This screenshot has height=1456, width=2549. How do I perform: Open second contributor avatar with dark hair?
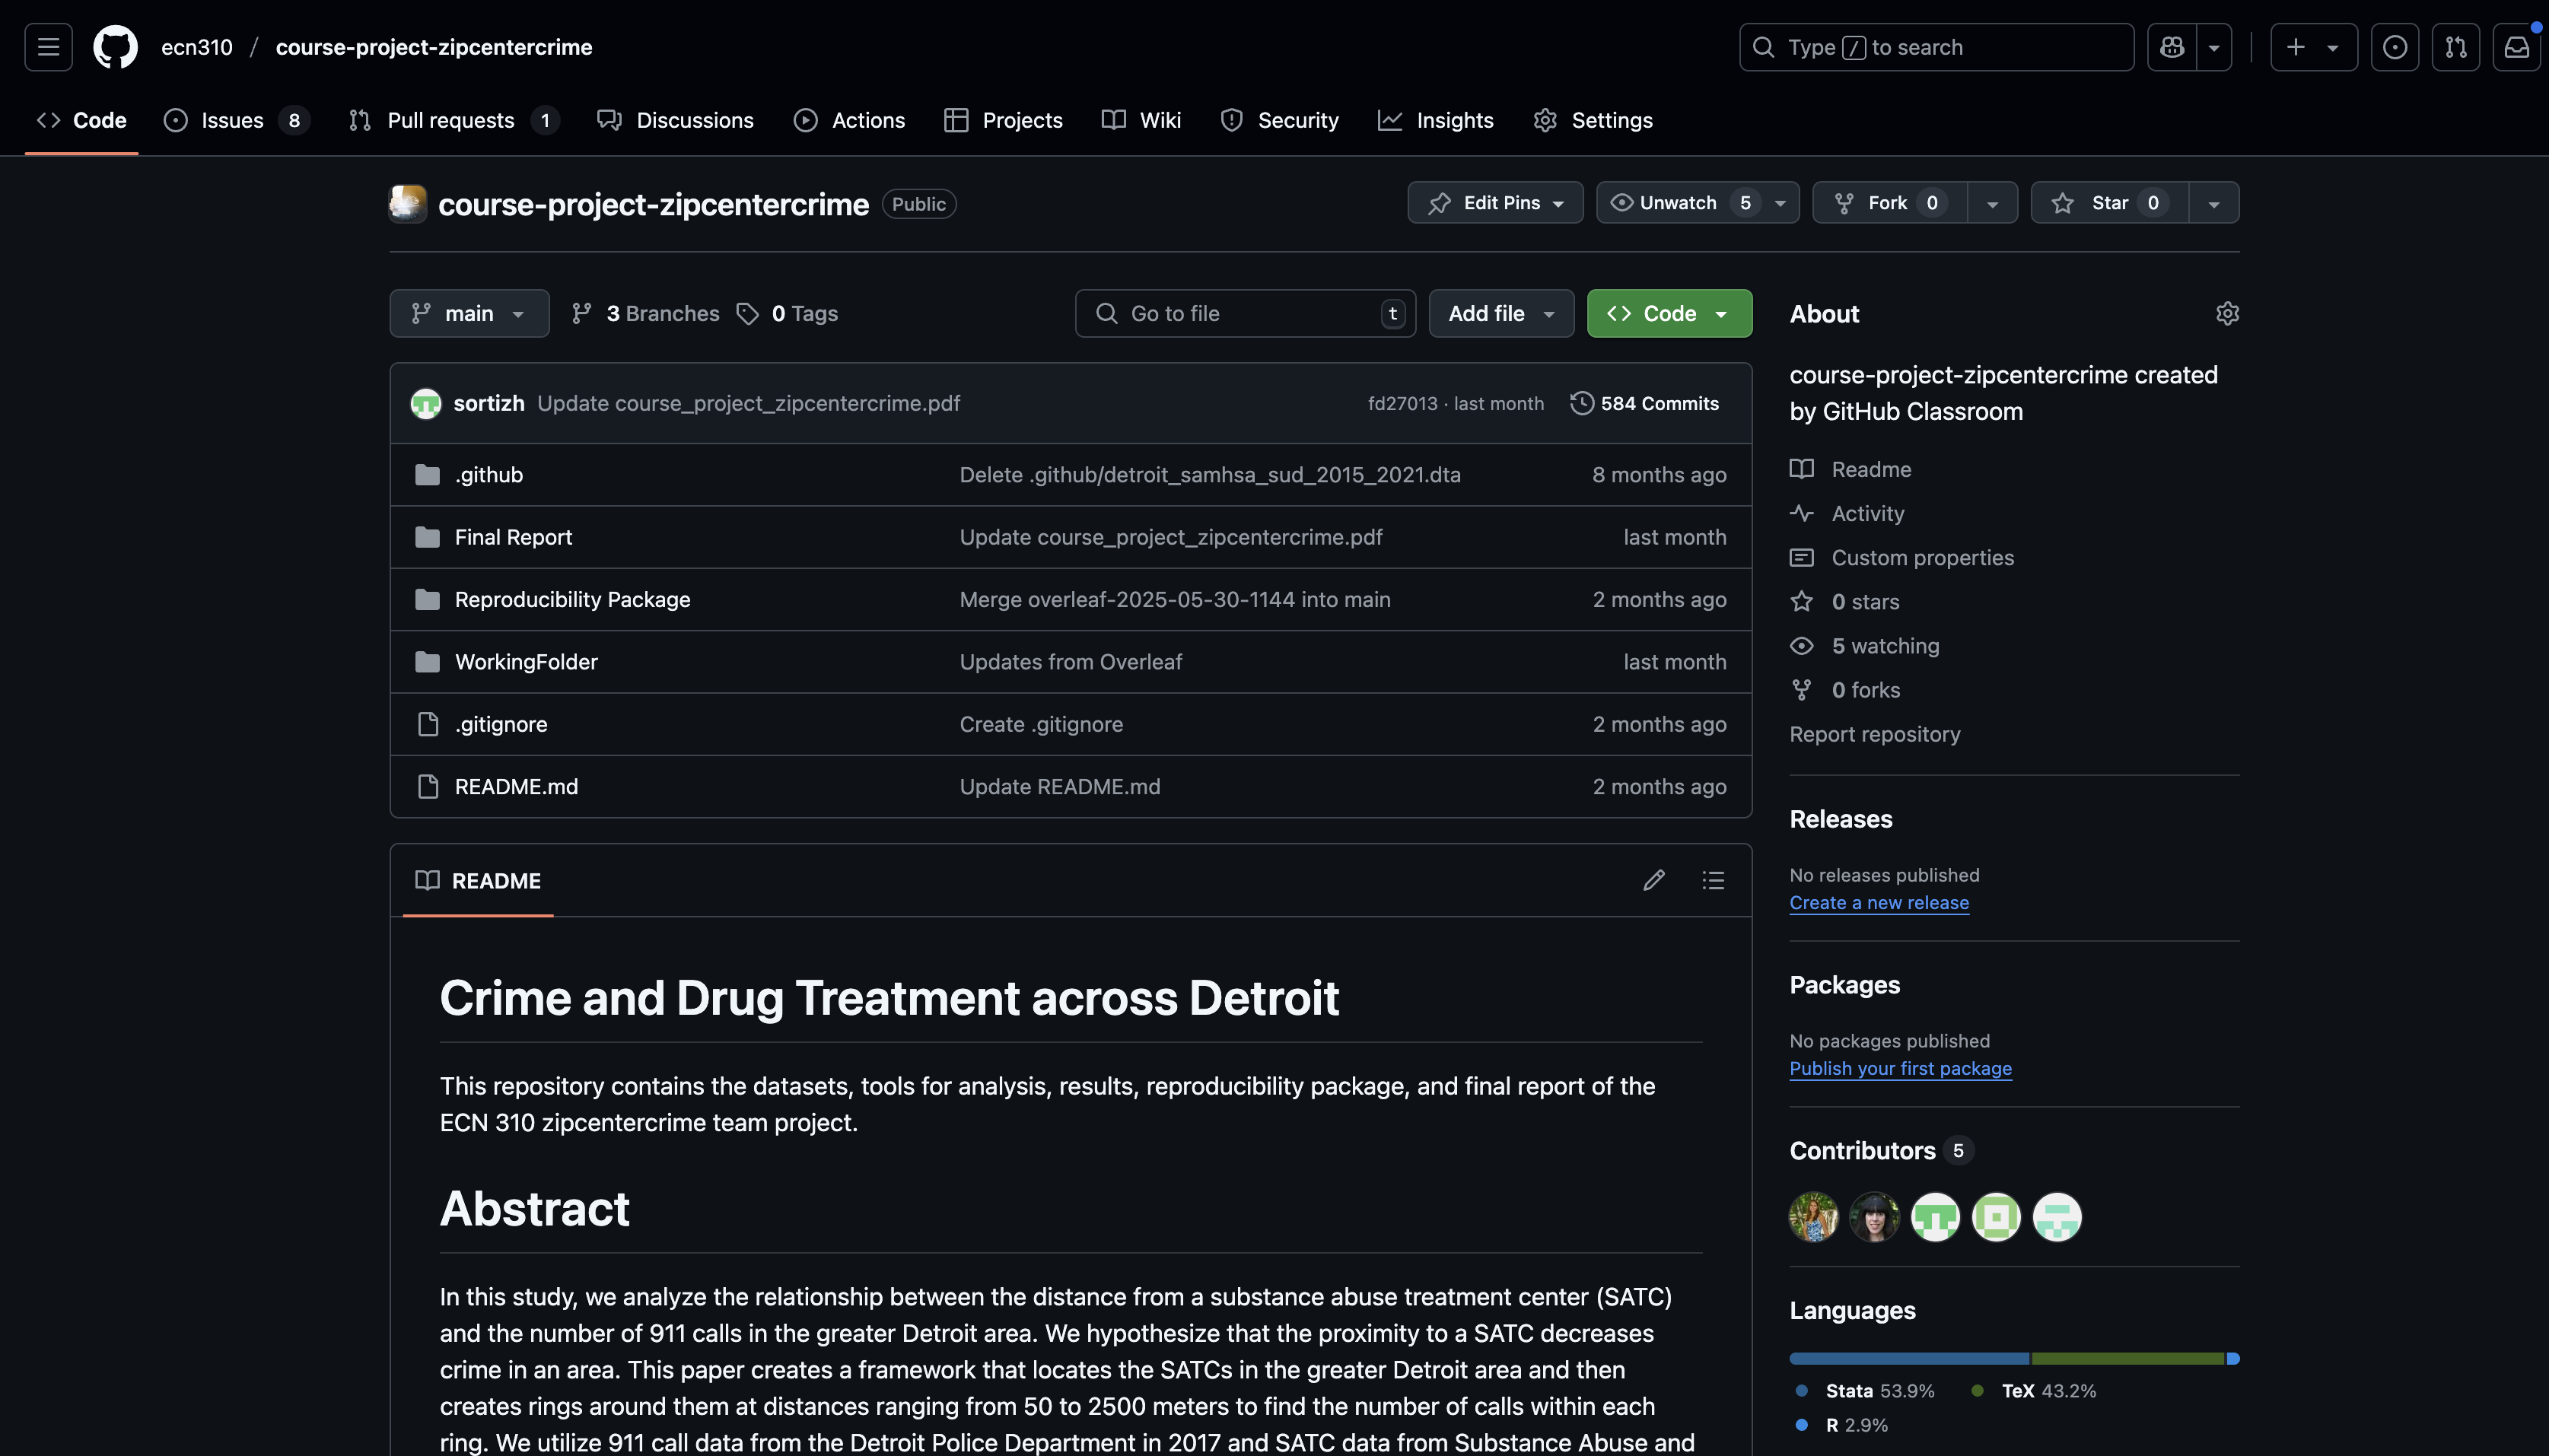pyautogui.click(x=1874, y=1217)
